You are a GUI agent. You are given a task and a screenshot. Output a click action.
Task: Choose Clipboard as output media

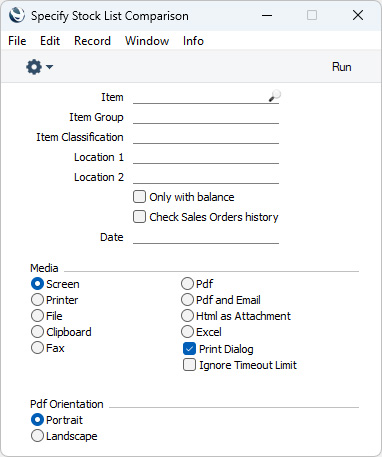click(37, 332)
